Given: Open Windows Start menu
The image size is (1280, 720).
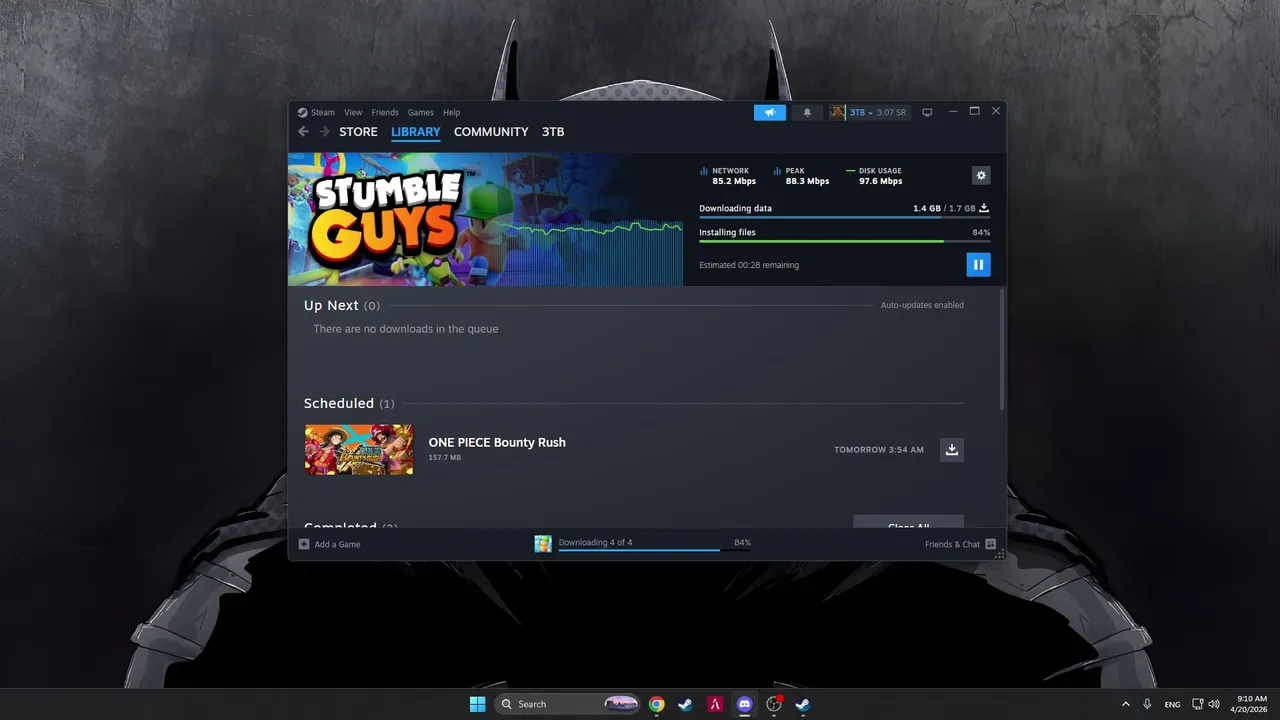Looking at the screenshot, I should 477,704.
